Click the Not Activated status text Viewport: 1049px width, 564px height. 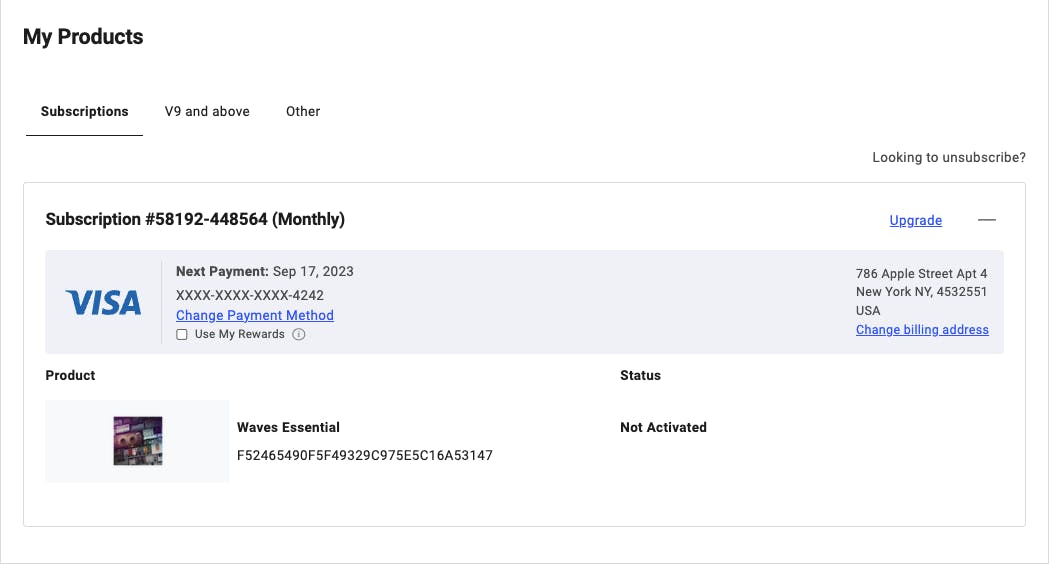[663, 427]
